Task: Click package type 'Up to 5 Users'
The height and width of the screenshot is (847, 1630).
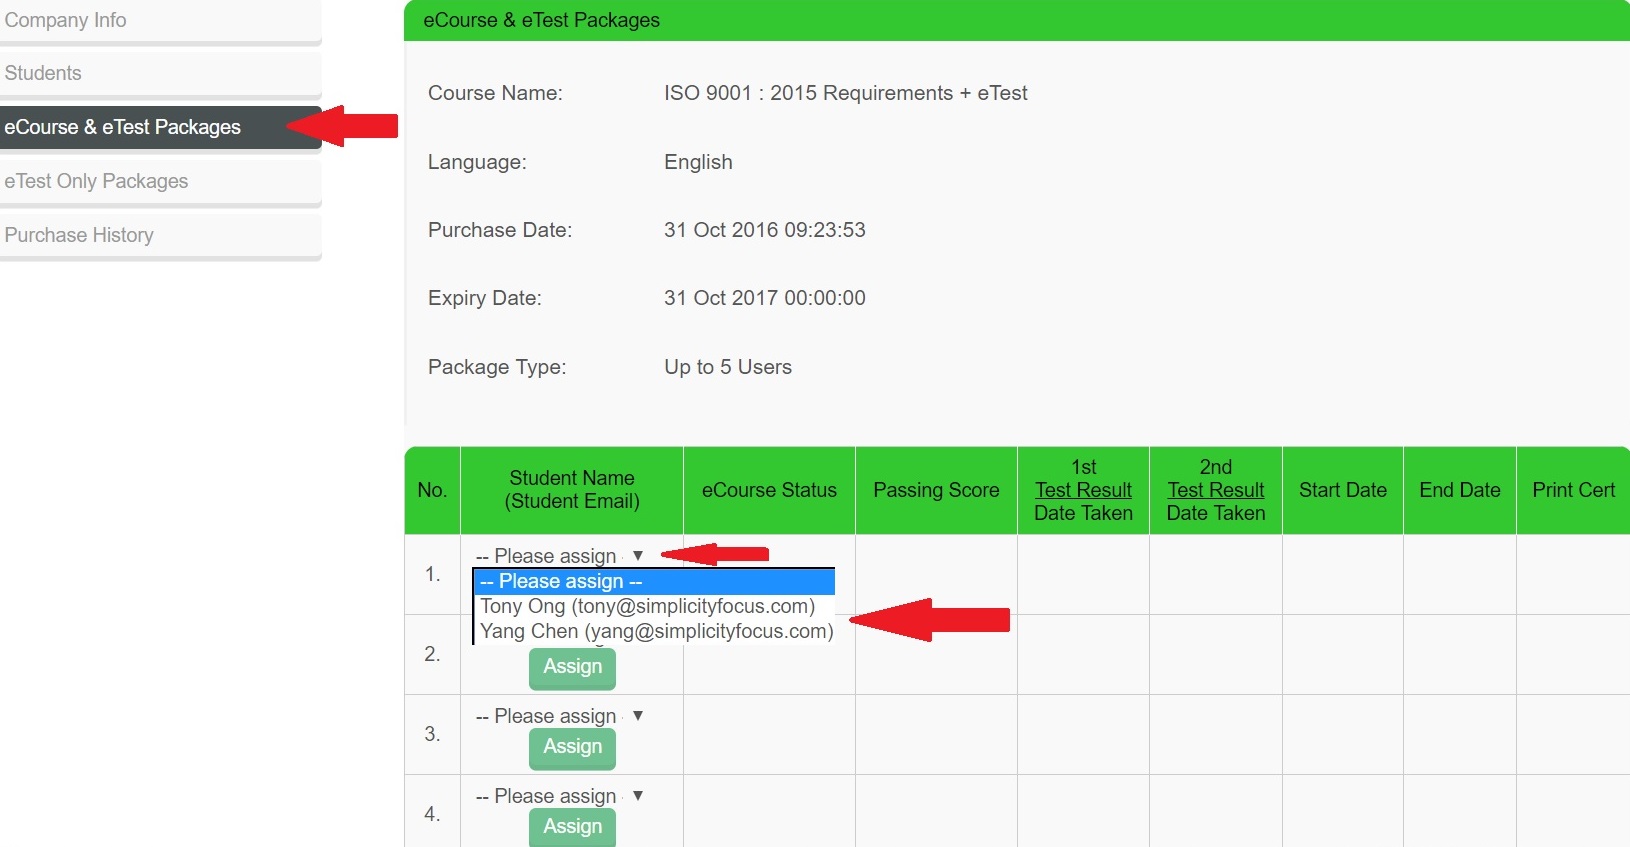Action: pos(728,367)
